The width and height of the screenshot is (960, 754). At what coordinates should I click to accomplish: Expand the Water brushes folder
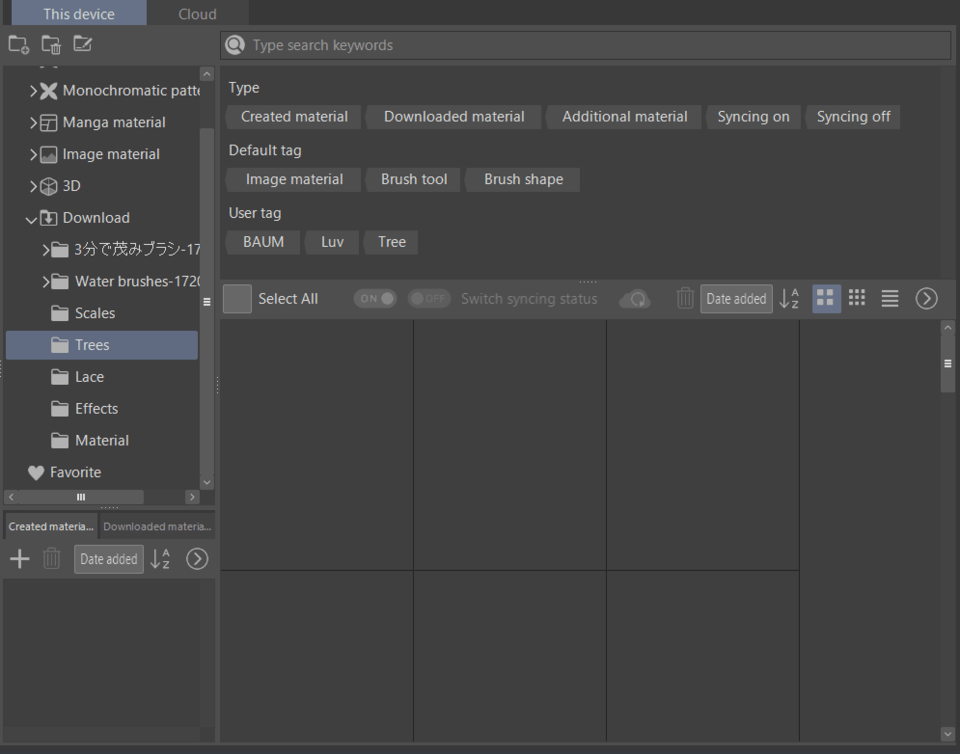click(x=45, y=282)
